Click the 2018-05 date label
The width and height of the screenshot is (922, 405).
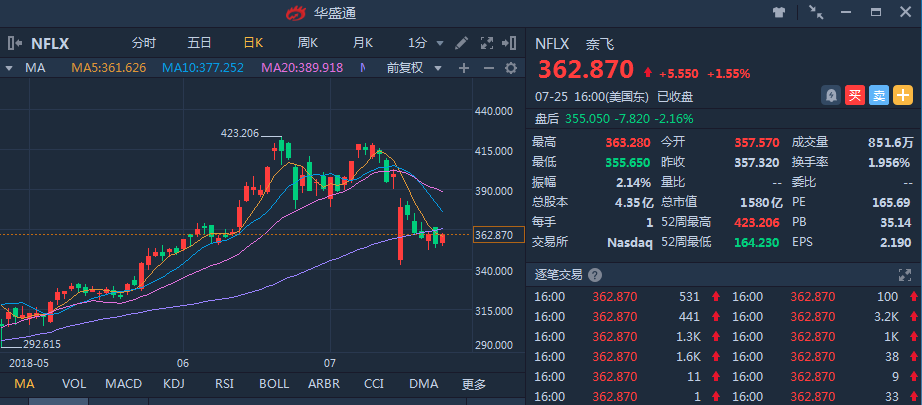tap(29, 362)
